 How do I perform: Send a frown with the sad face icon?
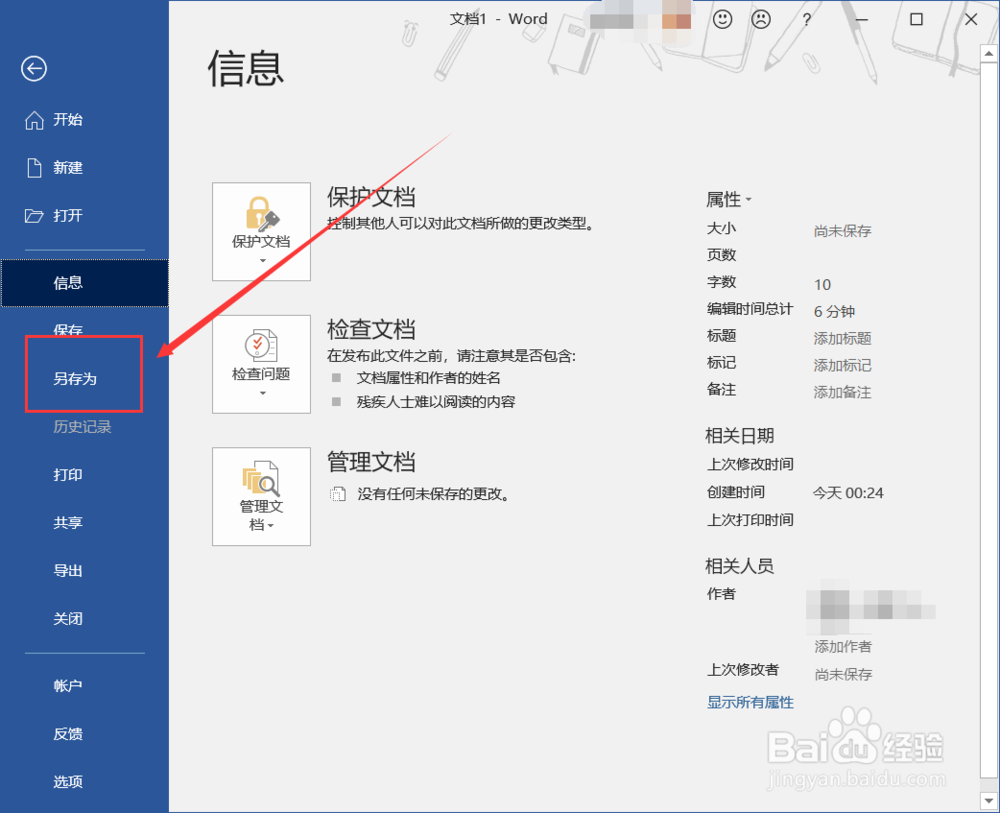[761, 19]
